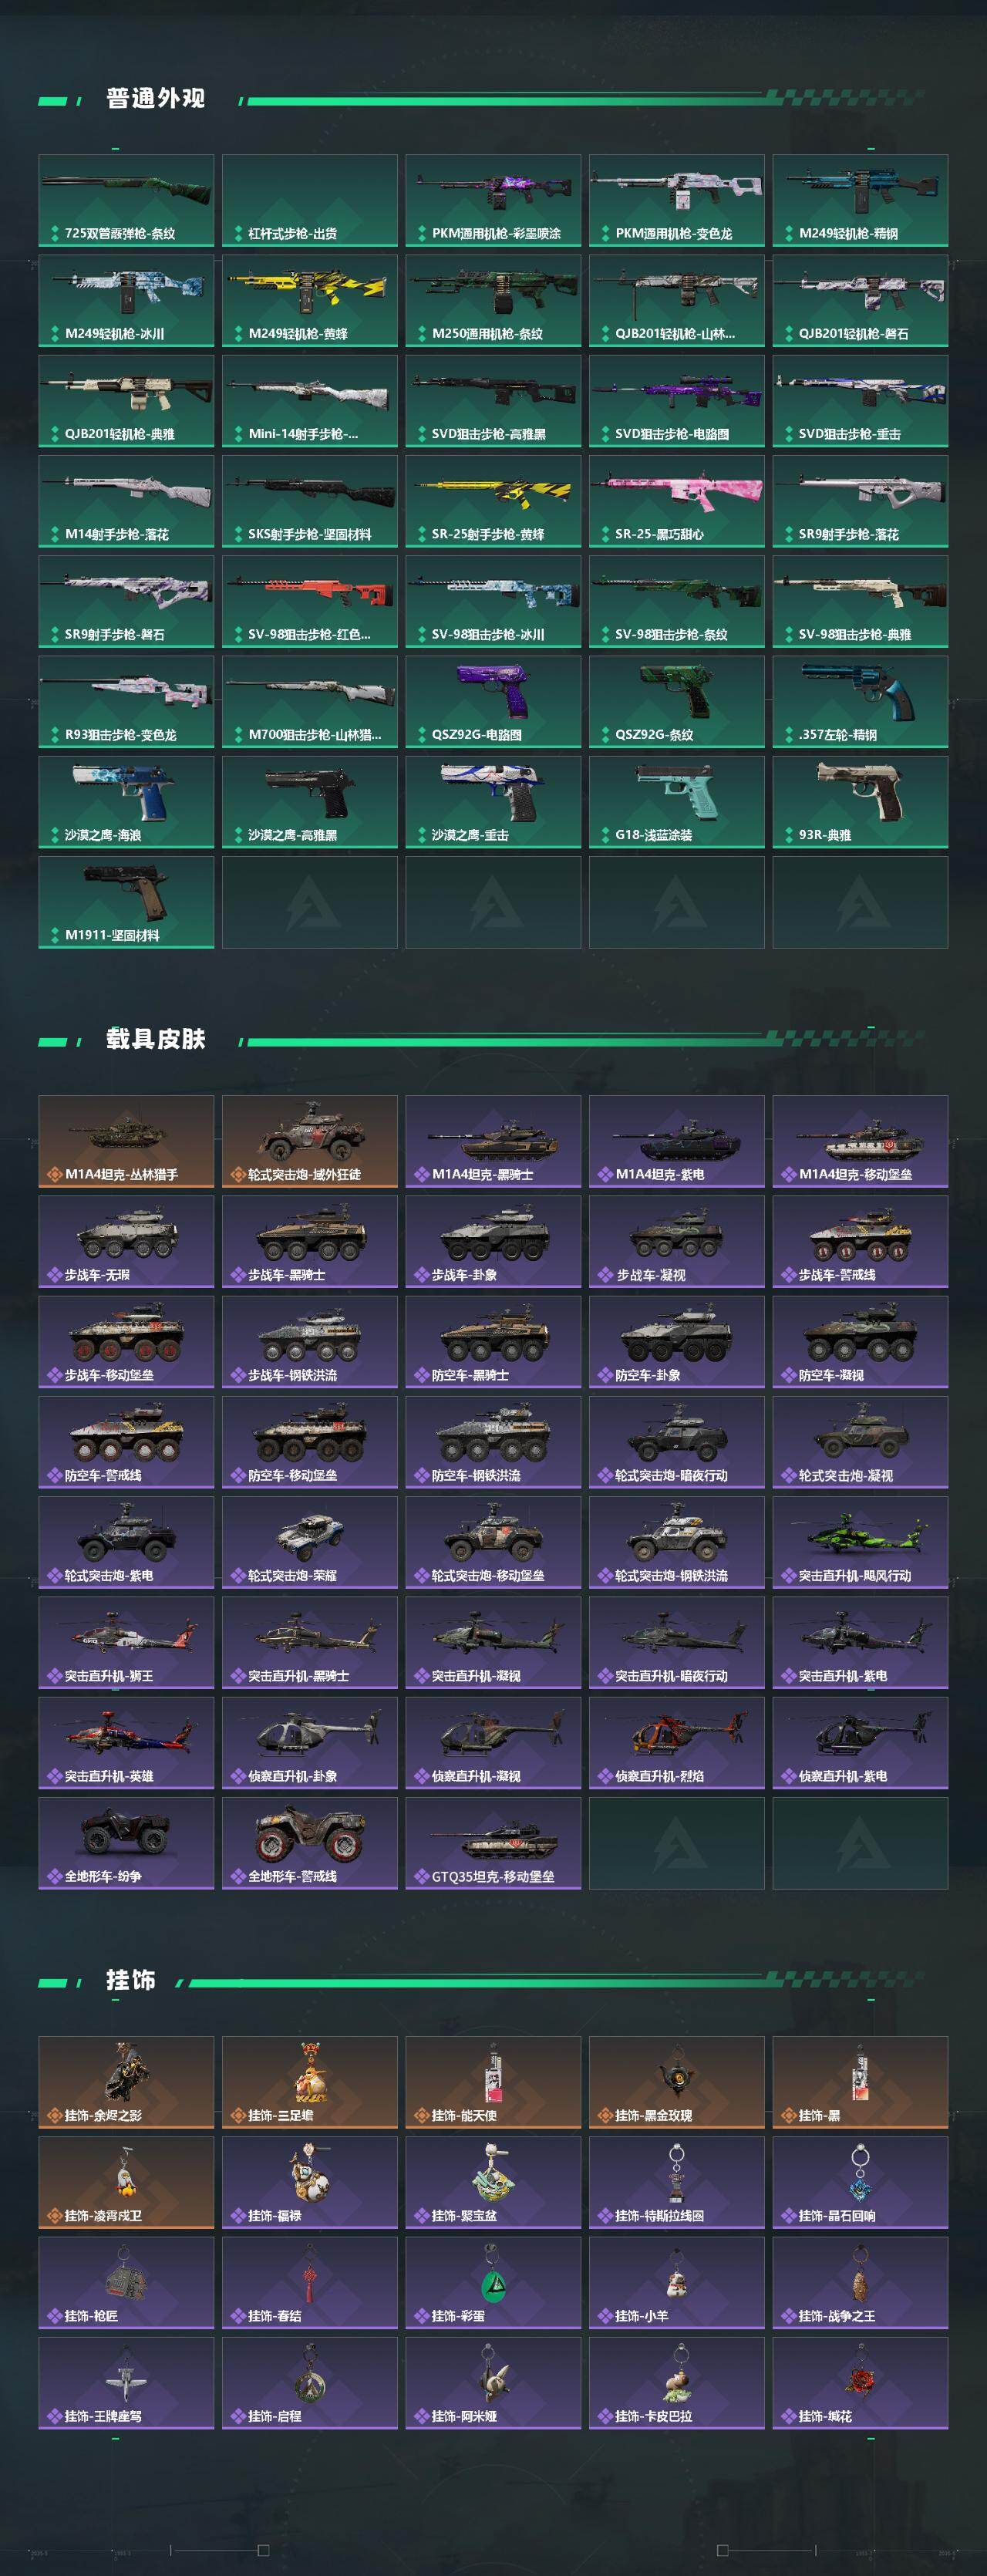This screenshot has width=987, height=2576.
Task: Select the green triangle easter egg charm
Action: pyautogui.click(x=493, y=2283)
